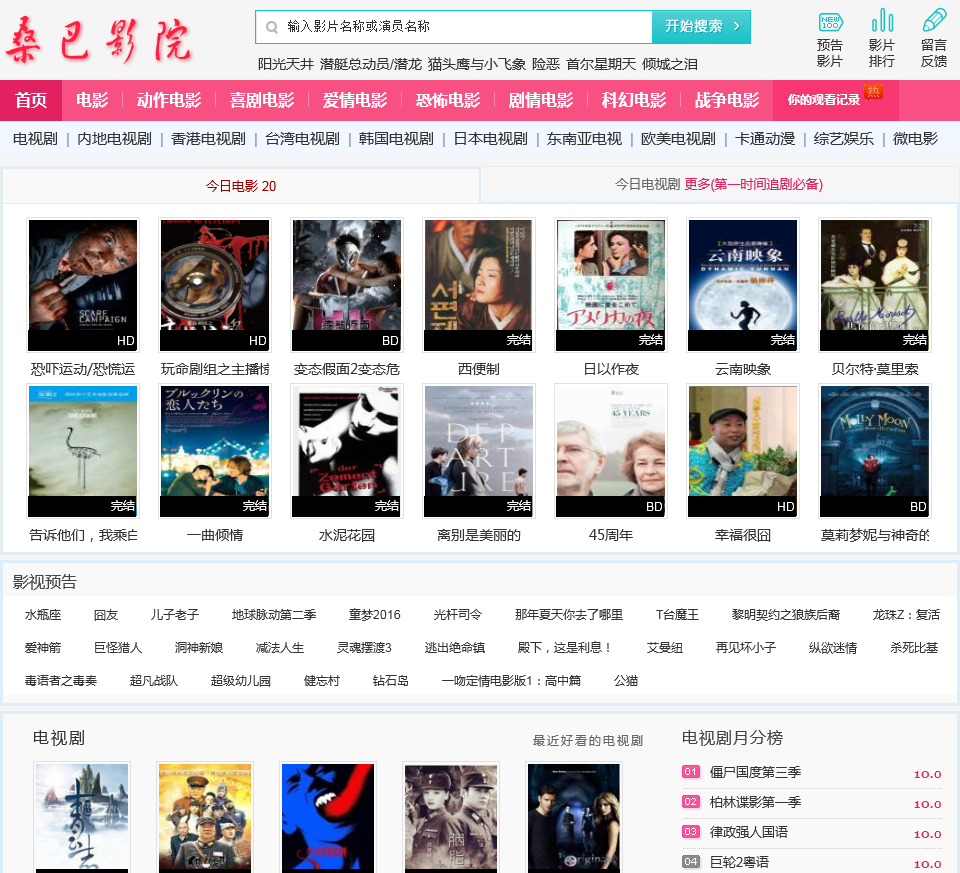Go to 剧情电影 category
The width and height of the screenshot is (960, 873).
[541, 100]
